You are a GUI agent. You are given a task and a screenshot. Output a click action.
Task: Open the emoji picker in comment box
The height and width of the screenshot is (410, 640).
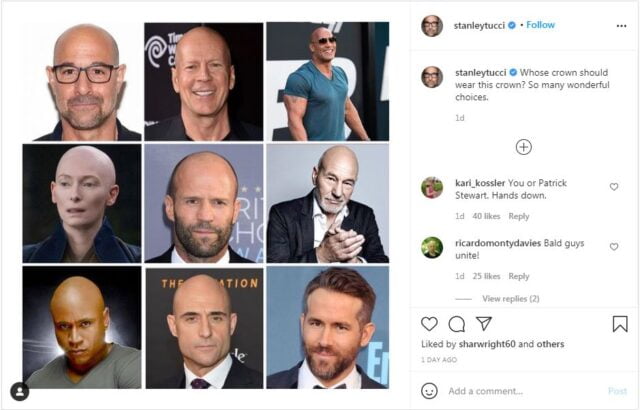point(430,390)
